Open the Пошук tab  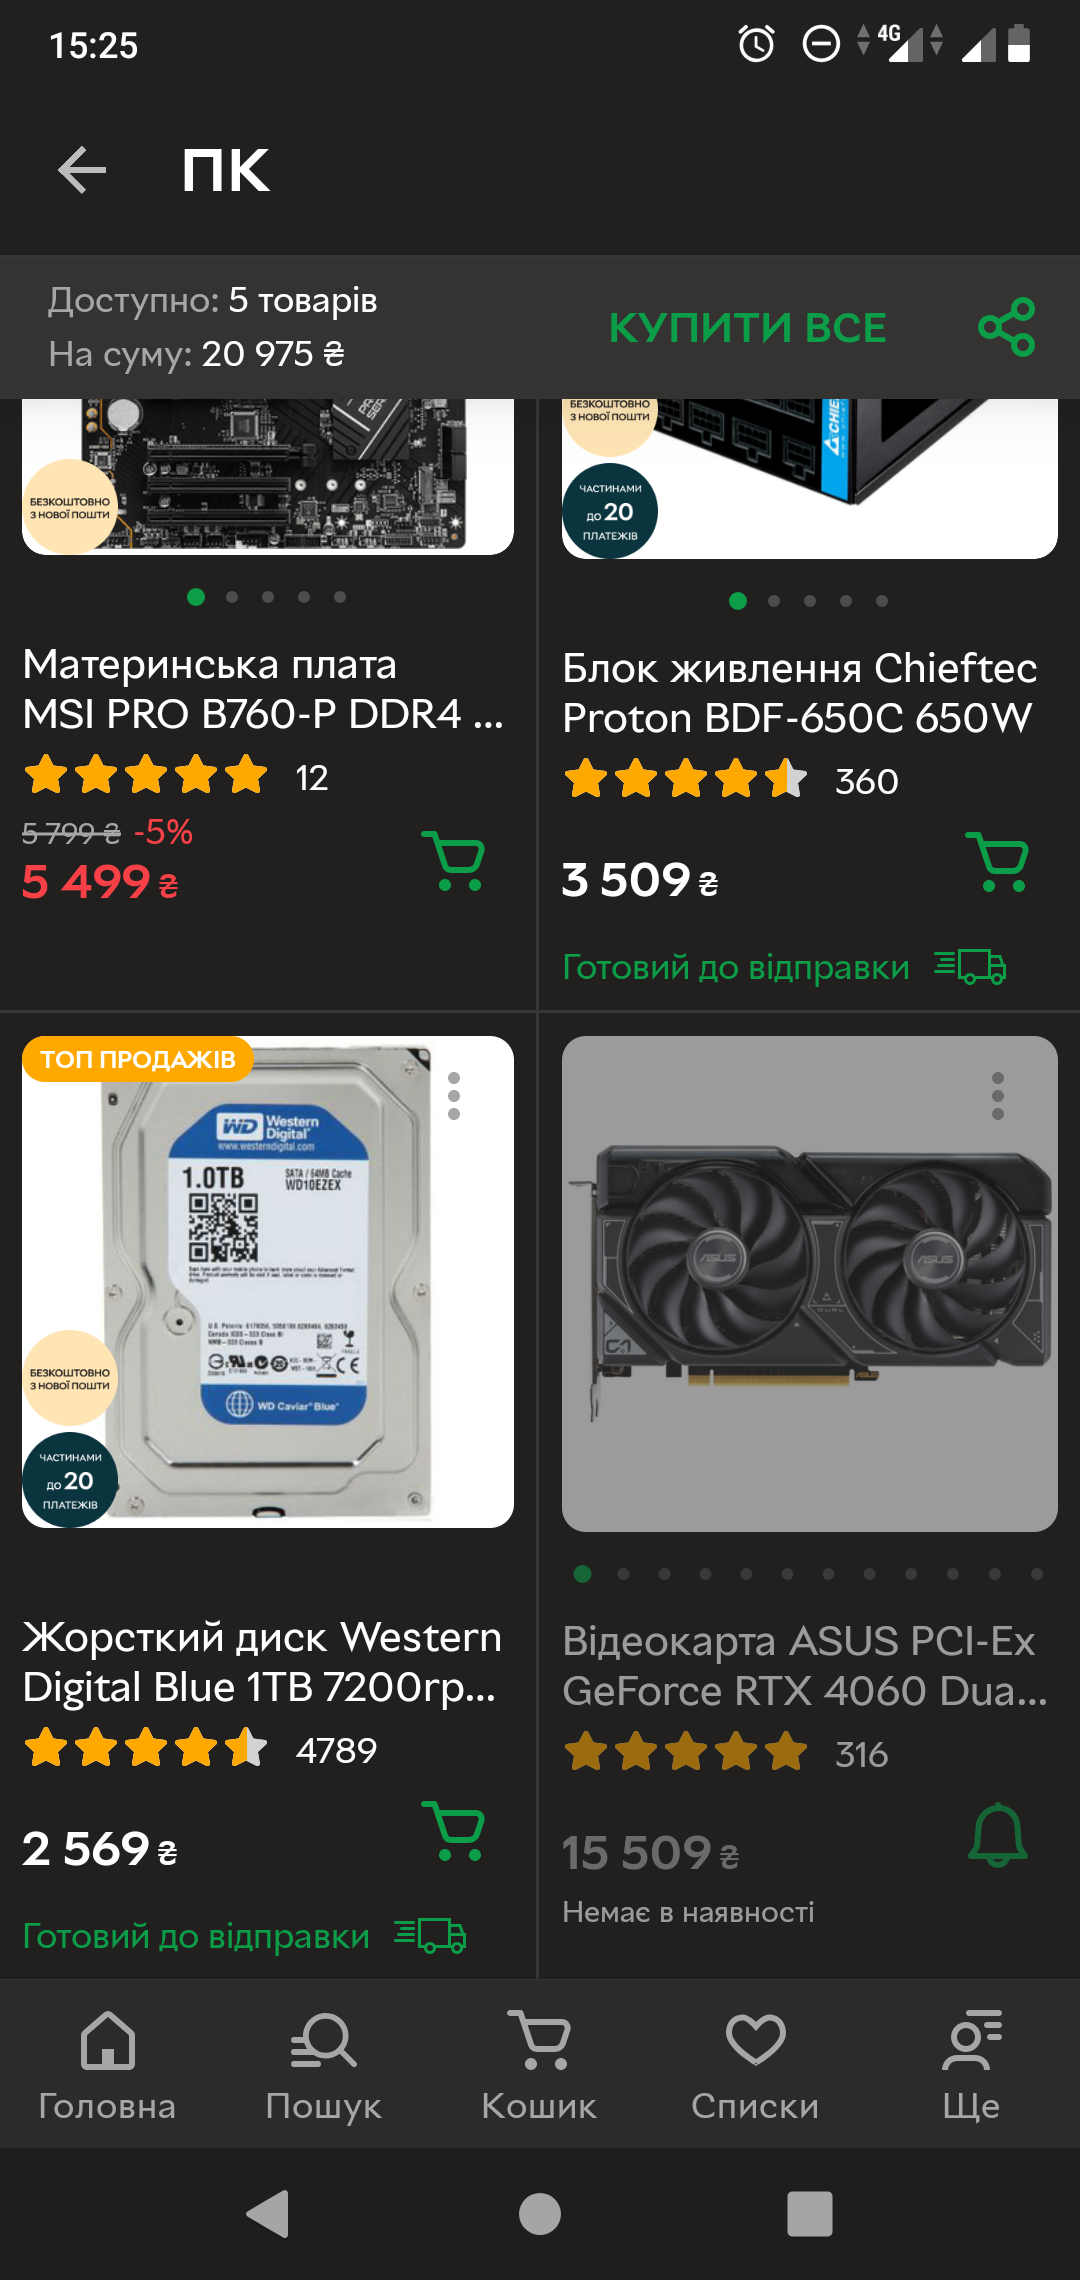point(323,2066)
